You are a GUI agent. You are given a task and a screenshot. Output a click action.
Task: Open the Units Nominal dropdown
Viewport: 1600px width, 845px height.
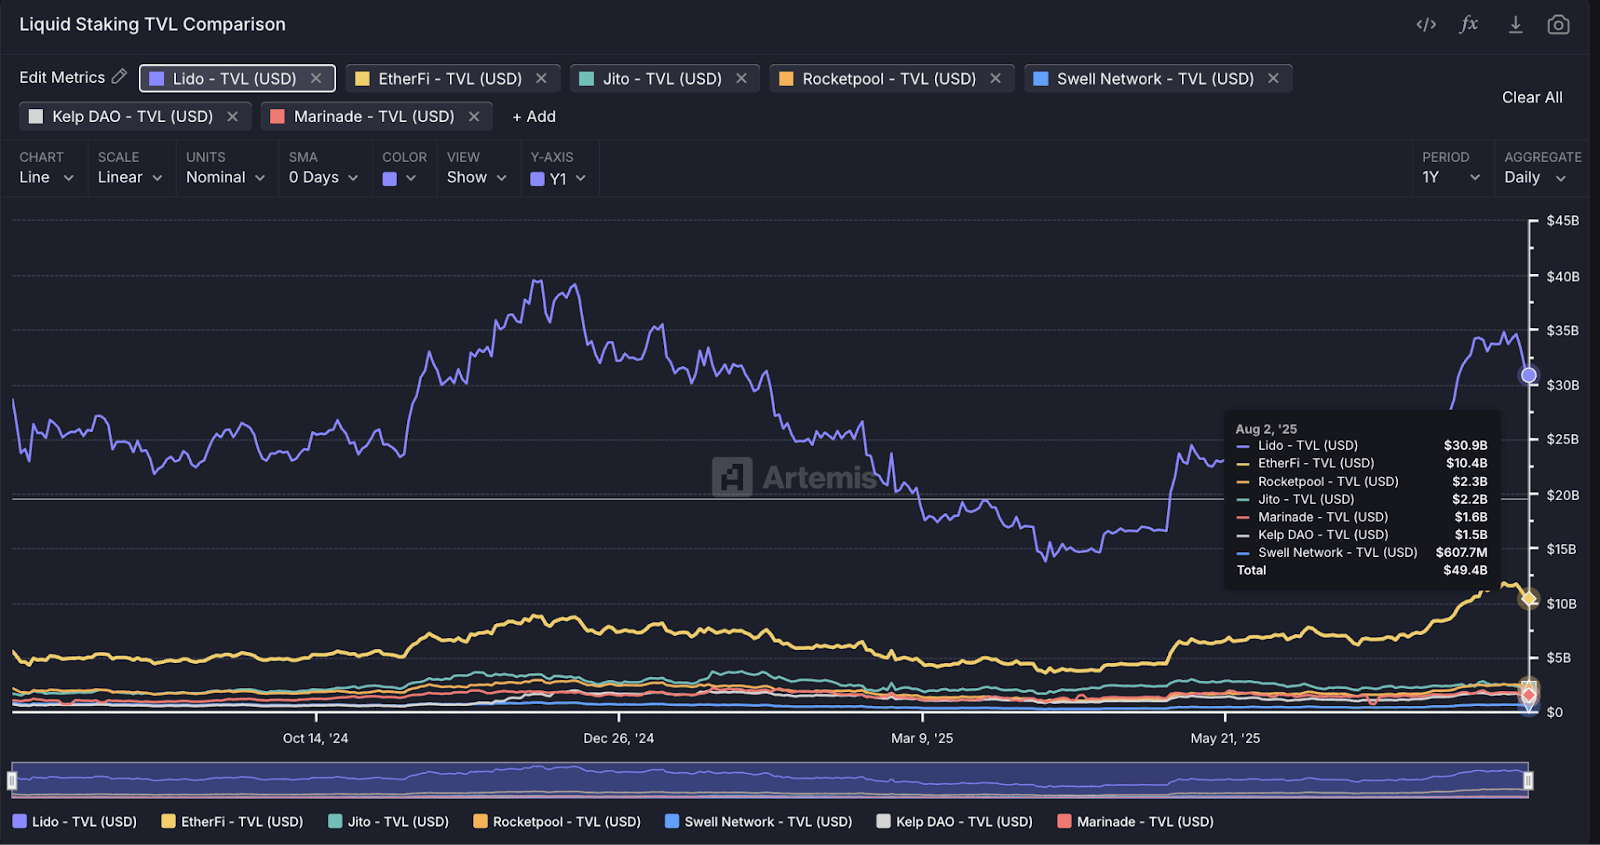226,177
